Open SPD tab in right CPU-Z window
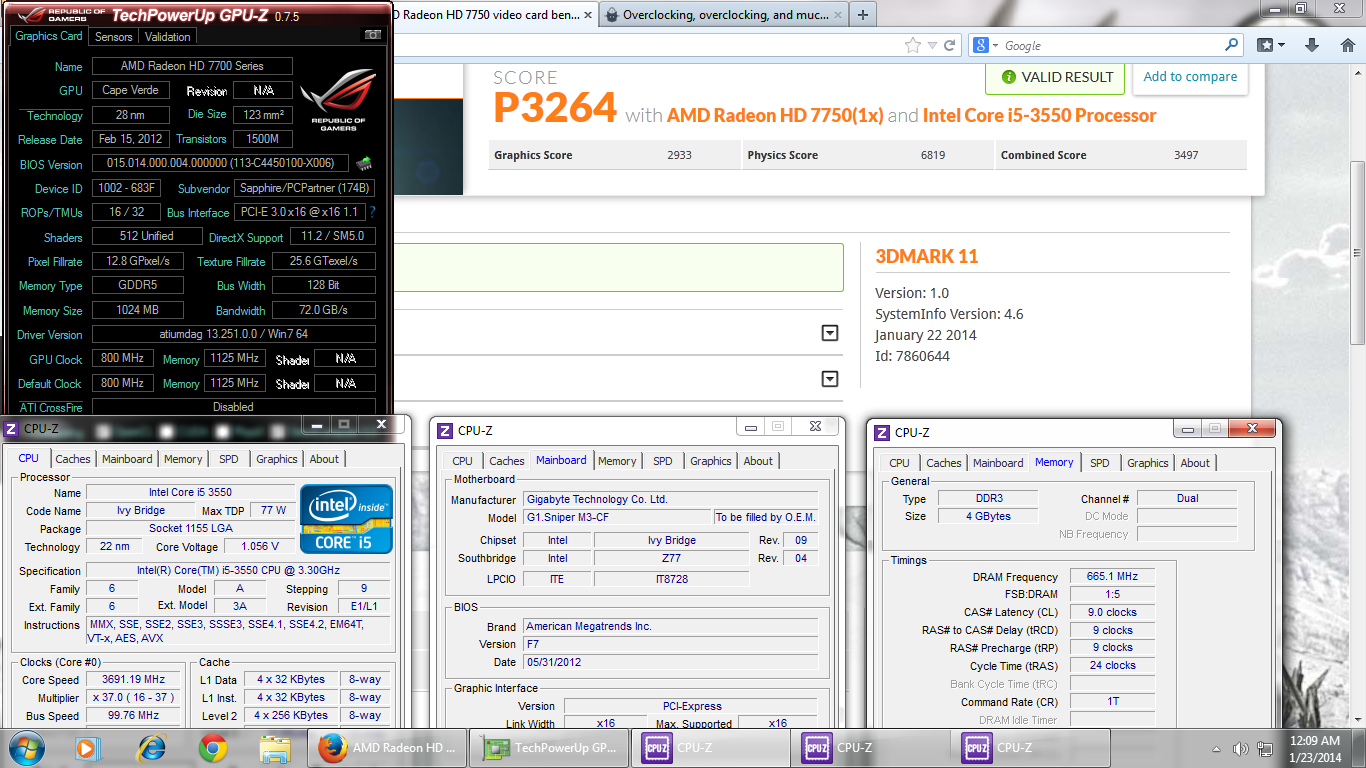Image resolution: width=1366 pixels, height=768 pixels. click(x=1100, y=463)
